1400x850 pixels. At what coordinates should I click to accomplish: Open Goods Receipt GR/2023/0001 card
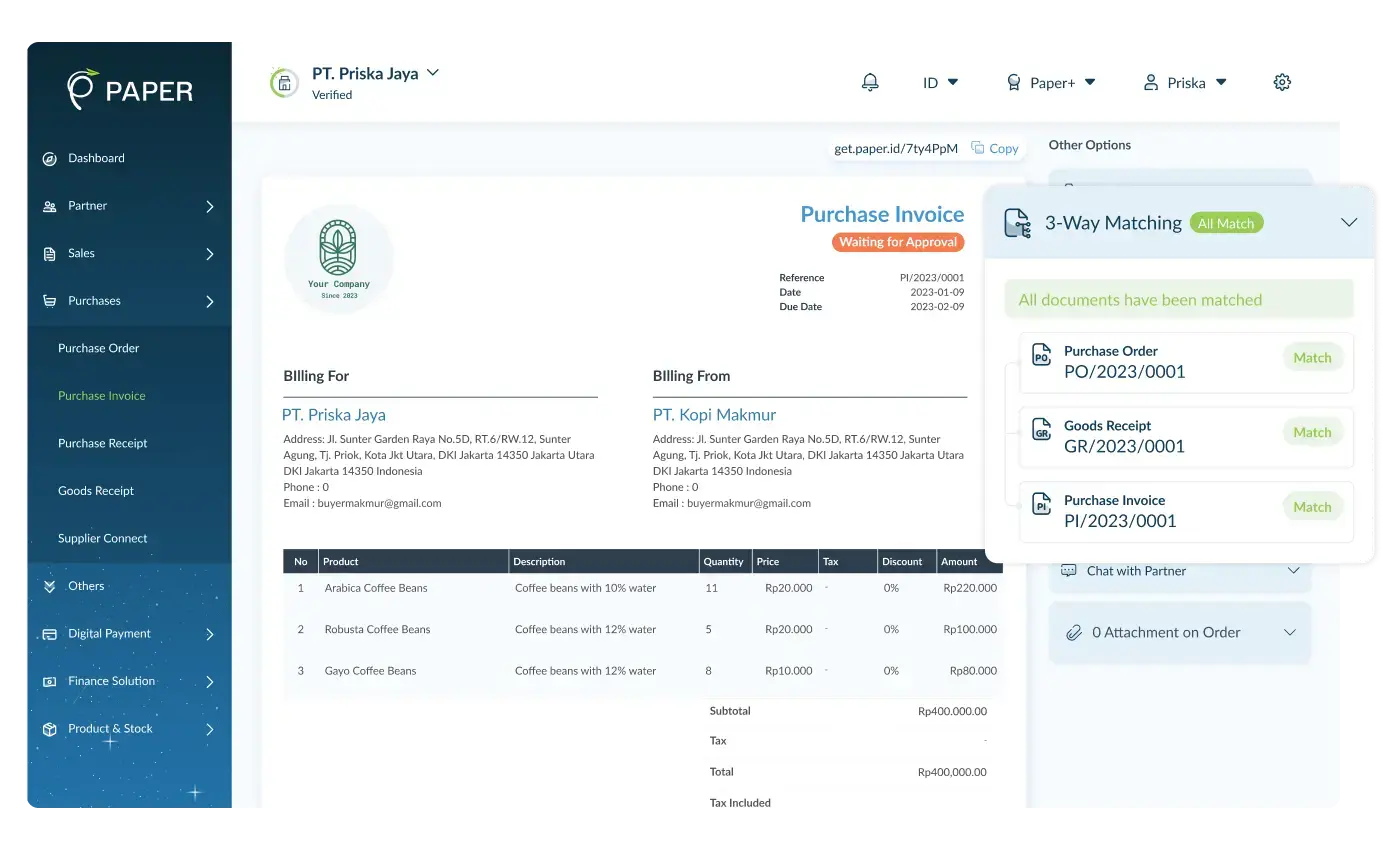coord(1186,437)
